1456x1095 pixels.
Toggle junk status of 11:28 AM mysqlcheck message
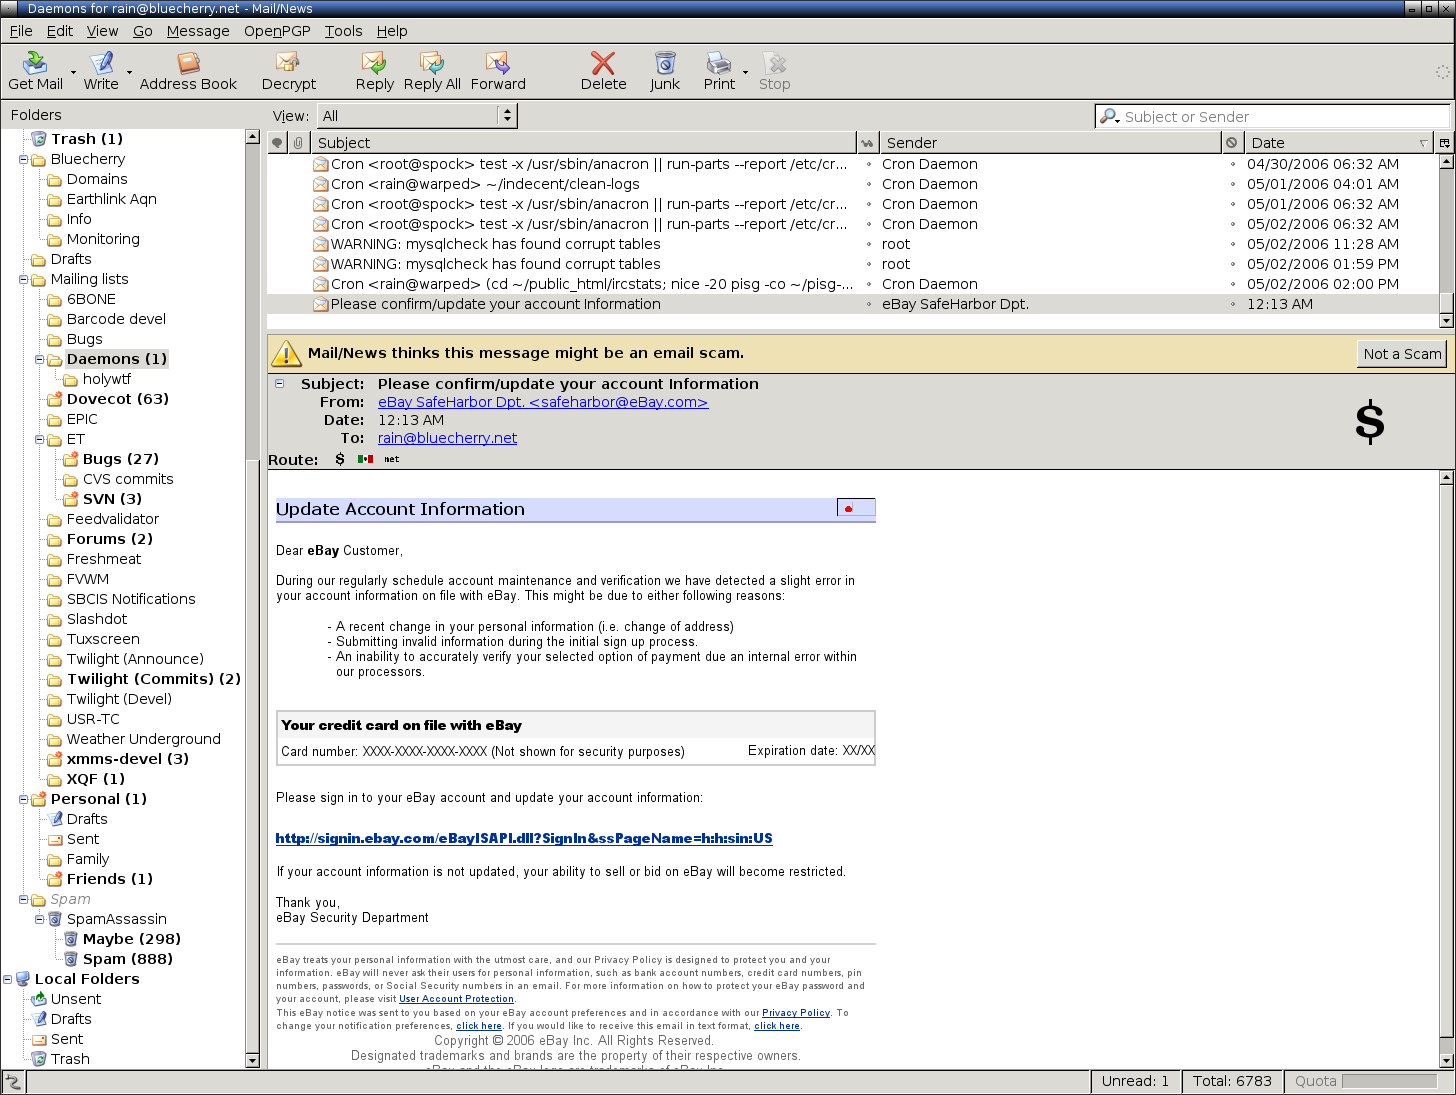tap(1232, 244)
